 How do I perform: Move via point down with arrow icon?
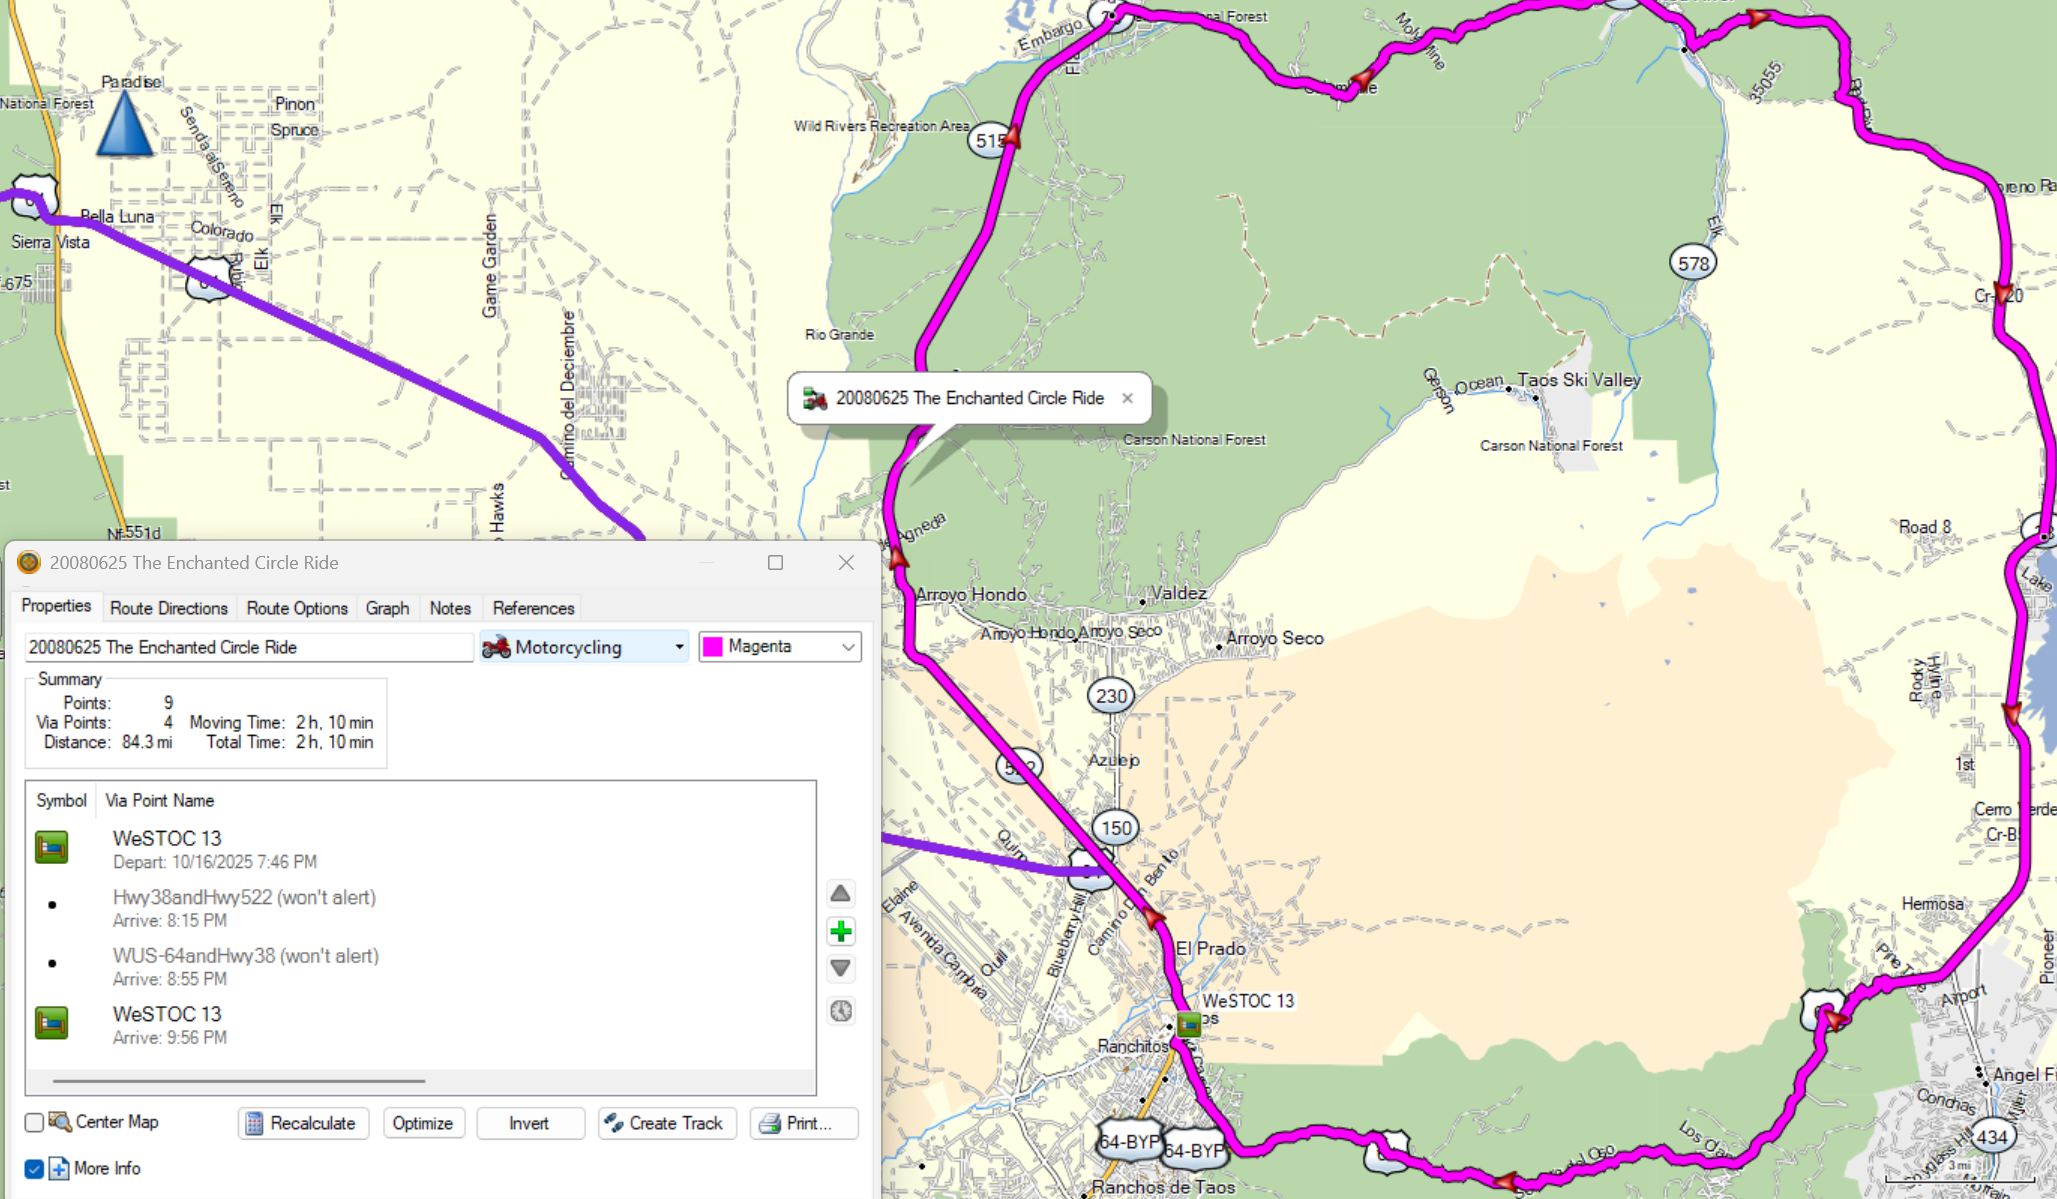[840, 969]
